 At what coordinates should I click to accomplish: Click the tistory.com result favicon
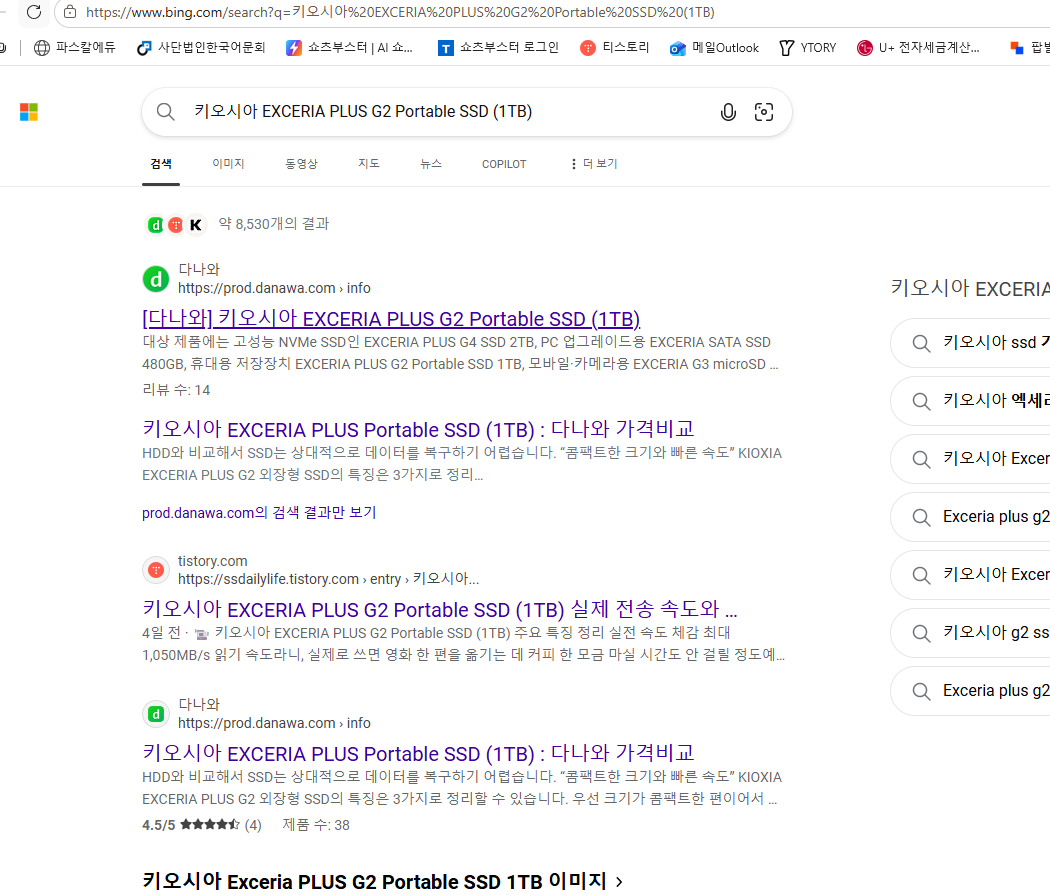click(x=156, y=570)
